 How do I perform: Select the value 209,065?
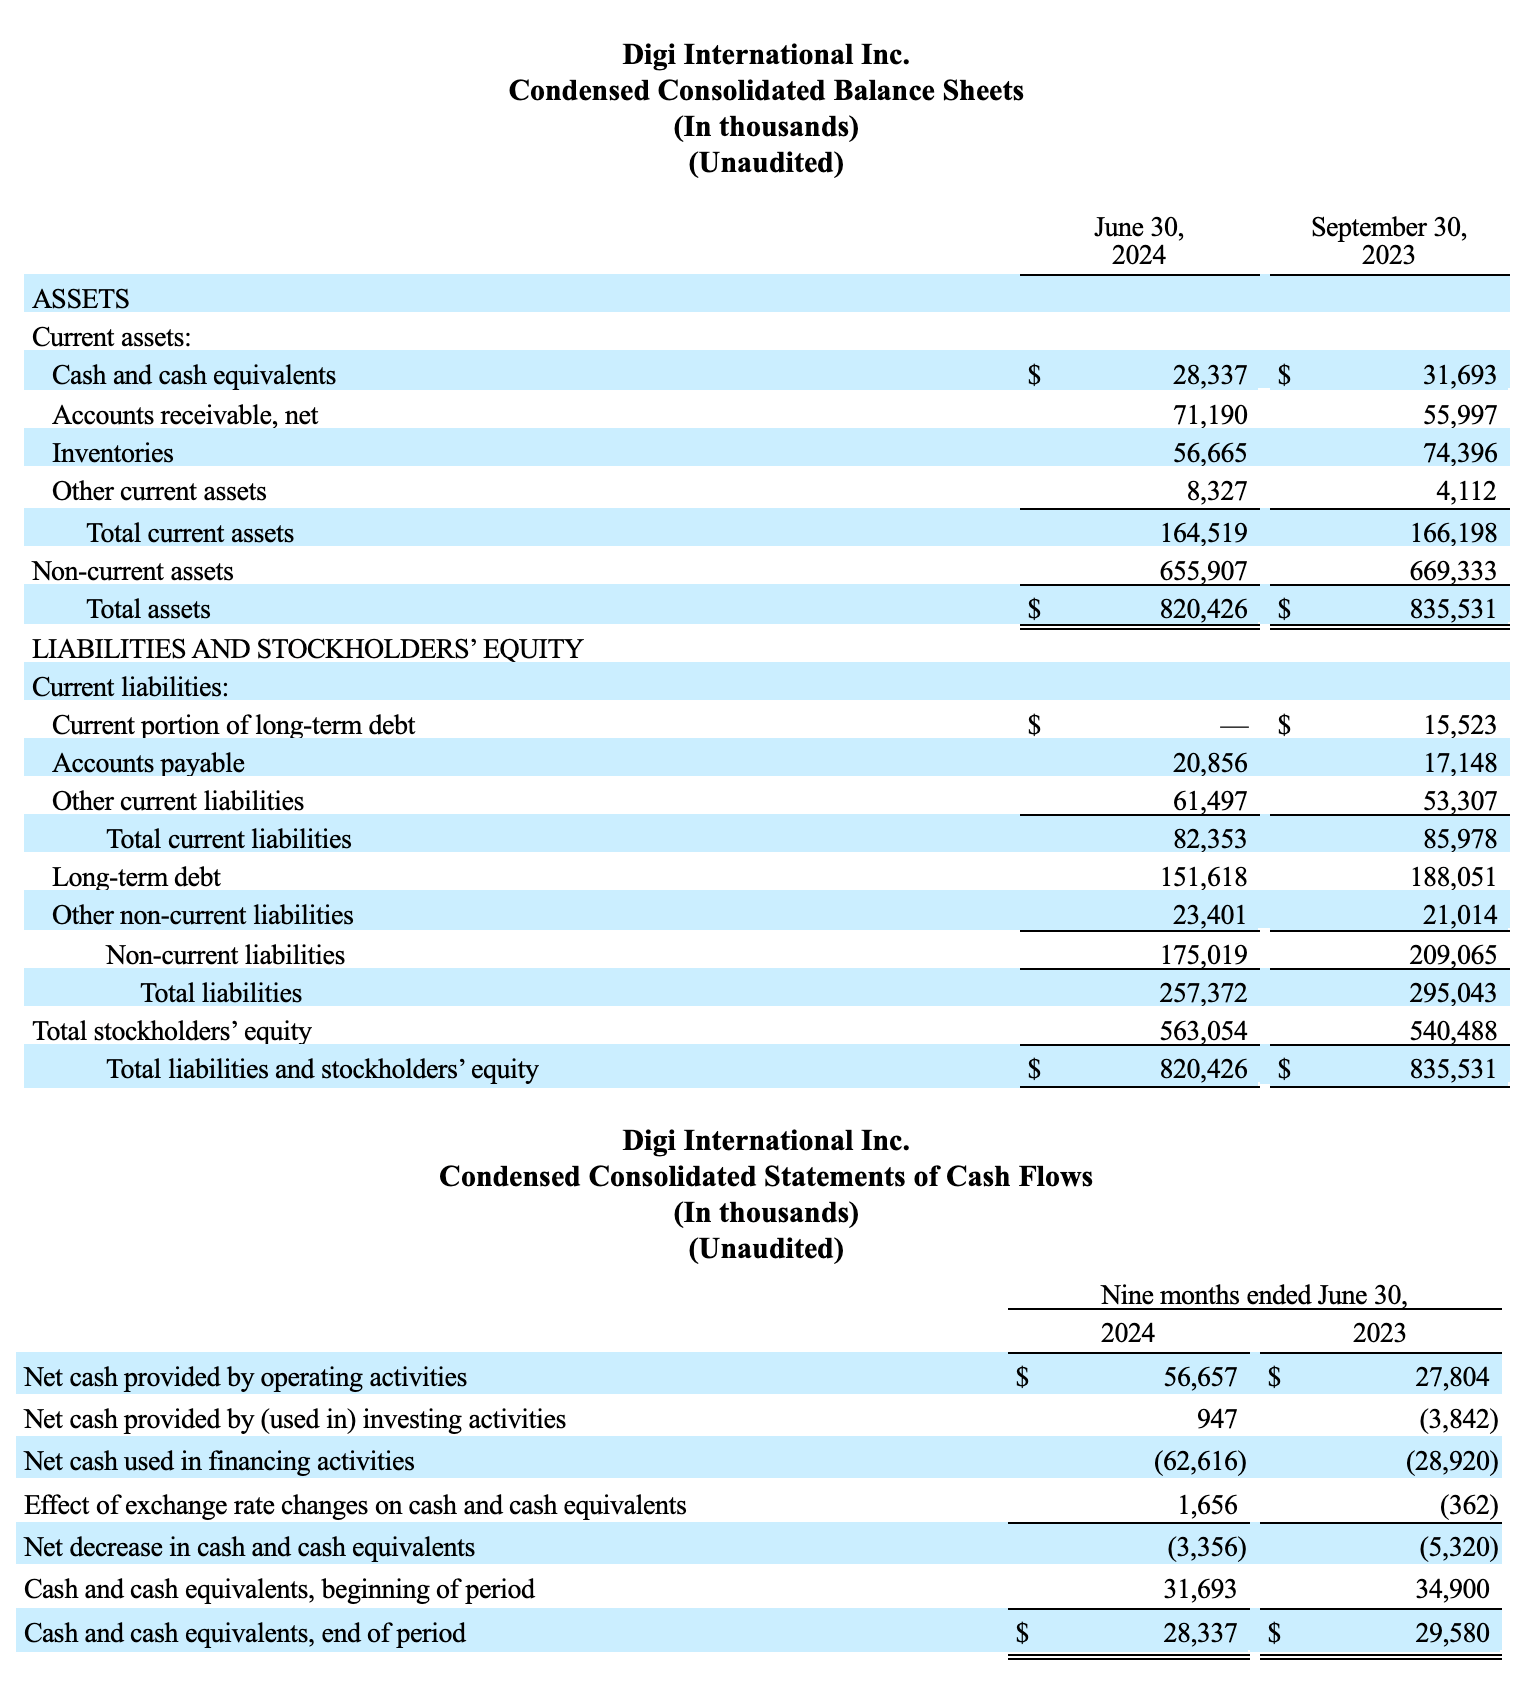(1453, 955)
